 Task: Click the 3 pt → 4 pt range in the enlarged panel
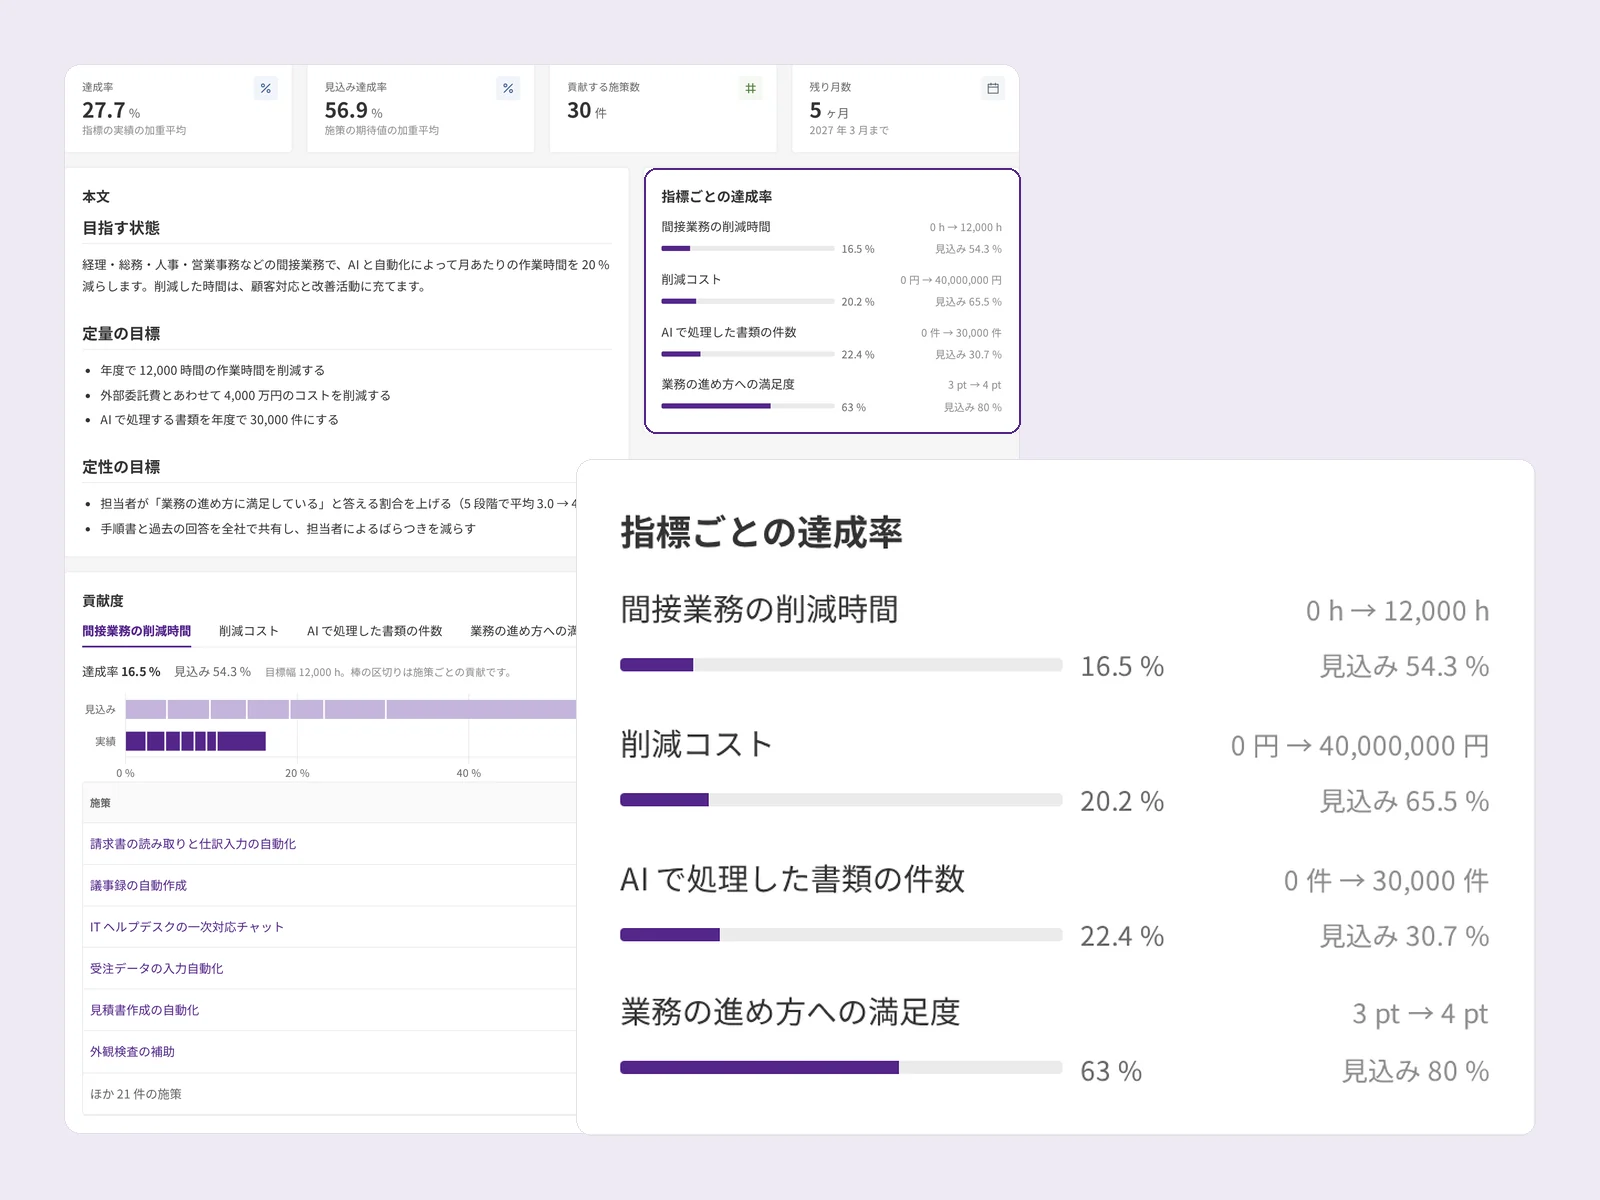(1420, 1014)
